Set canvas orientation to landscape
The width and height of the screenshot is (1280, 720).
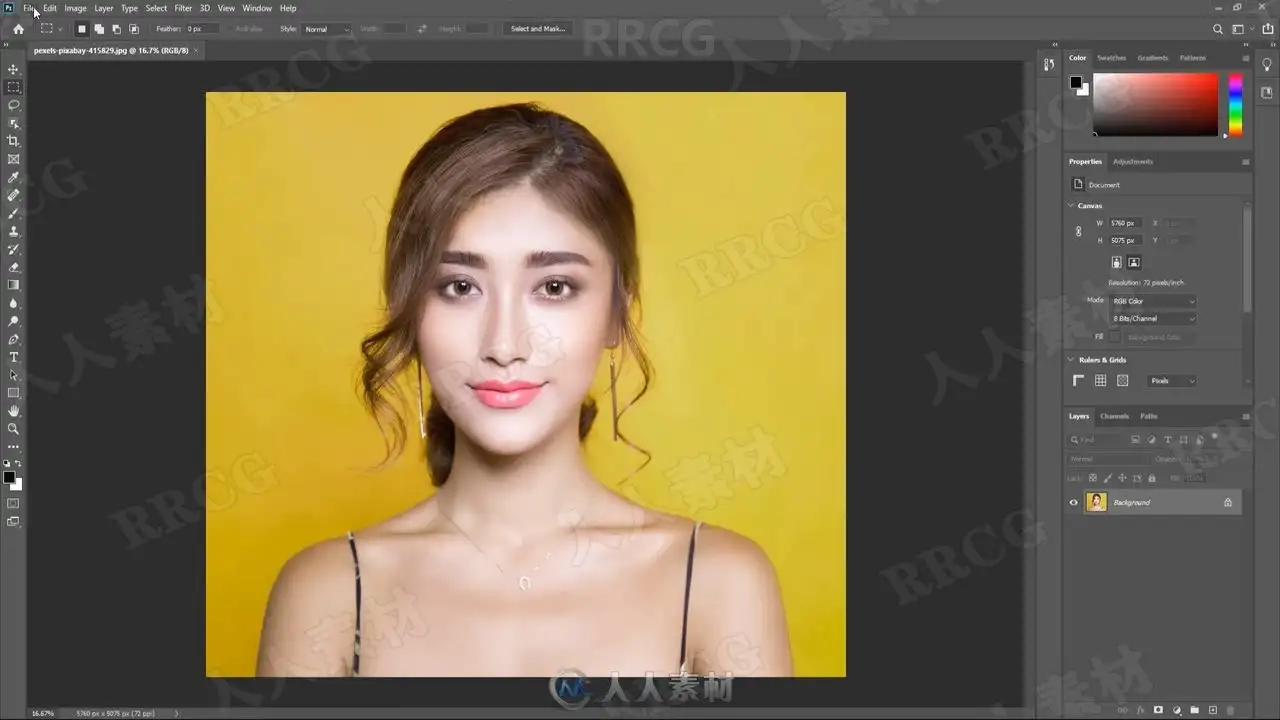point(1134,262)
